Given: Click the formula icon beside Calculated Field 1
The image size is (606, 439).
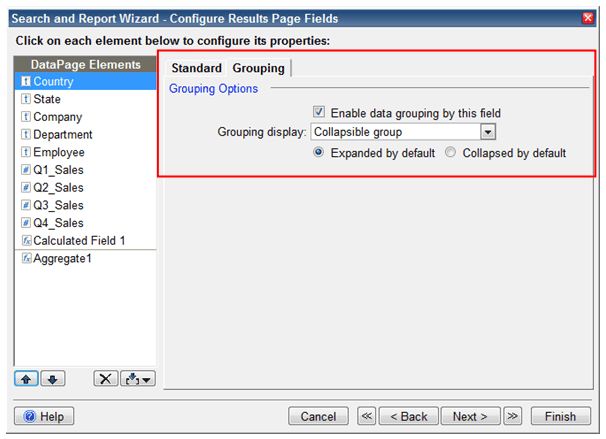Looking at the screenshot, I should (x=26, y=241).
